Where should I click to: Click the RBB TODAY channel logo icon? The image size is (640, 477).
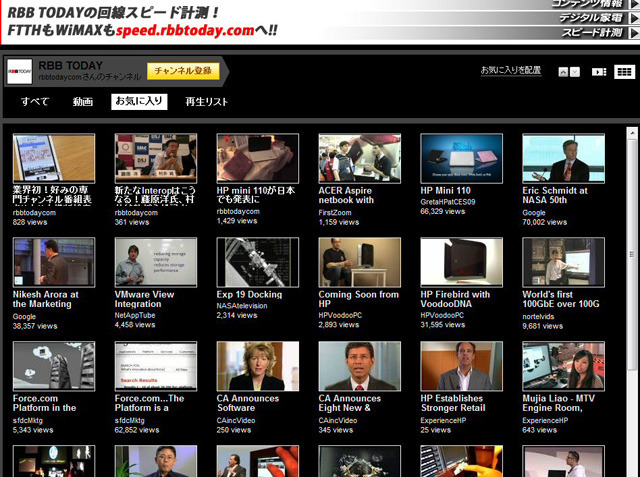pos(20,71)
